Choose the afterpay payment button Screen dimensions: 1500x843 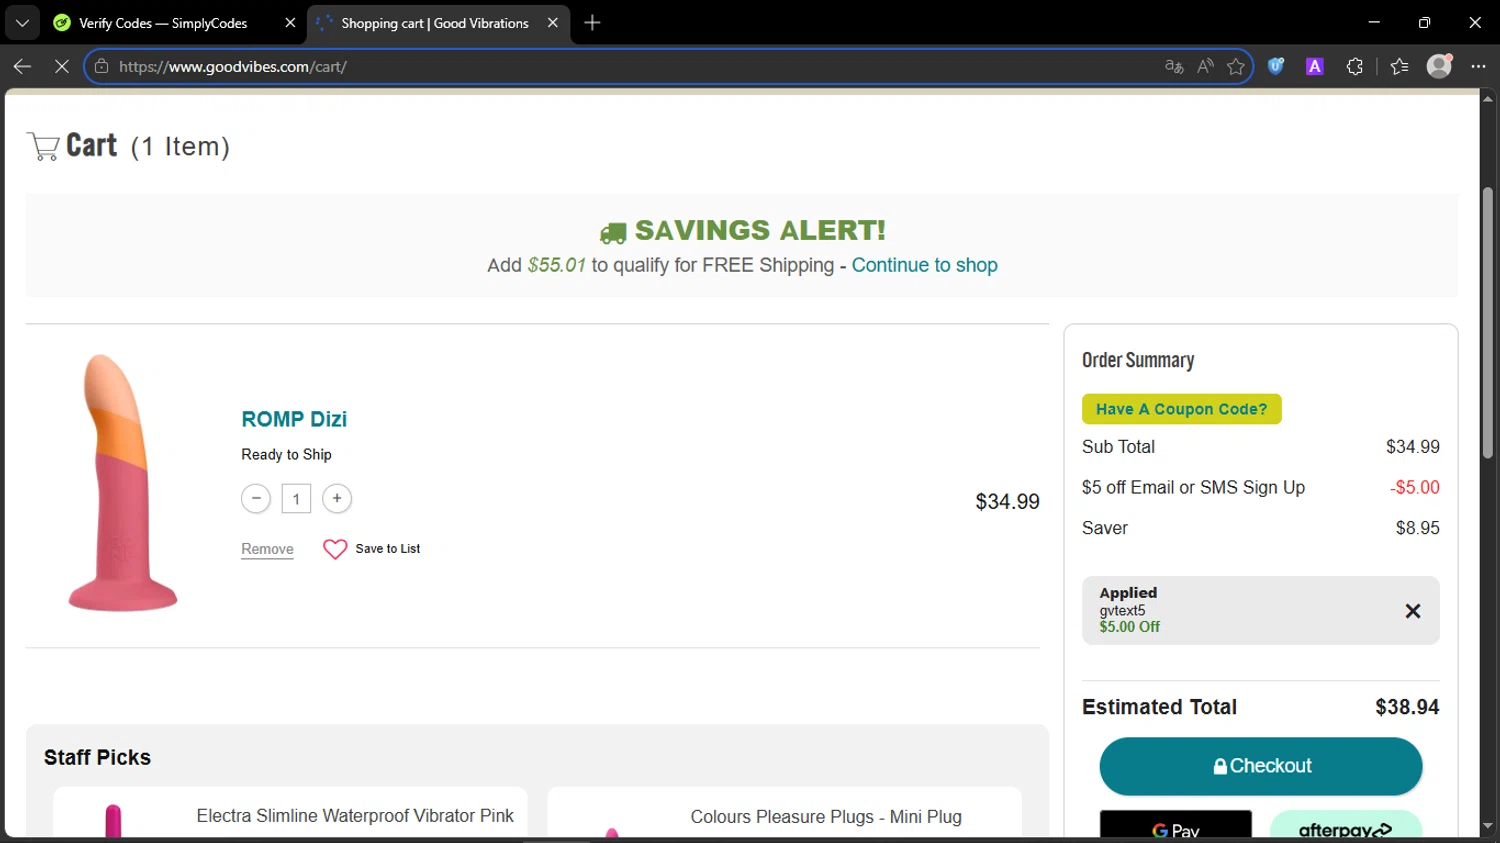pyautogui.click(x=1345, y=825)
